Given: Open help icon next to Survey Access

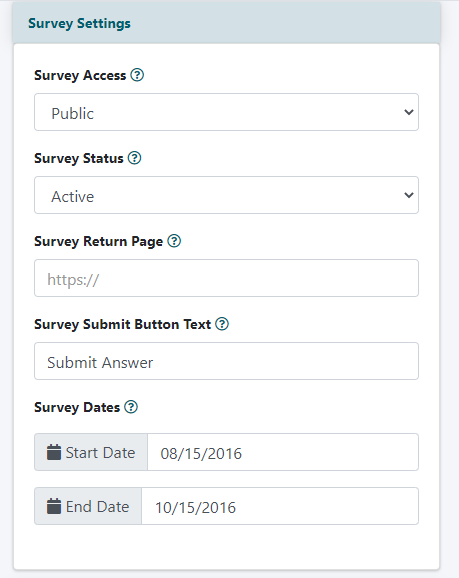Looking at the screenshot, I should click(x=137, y=75).
